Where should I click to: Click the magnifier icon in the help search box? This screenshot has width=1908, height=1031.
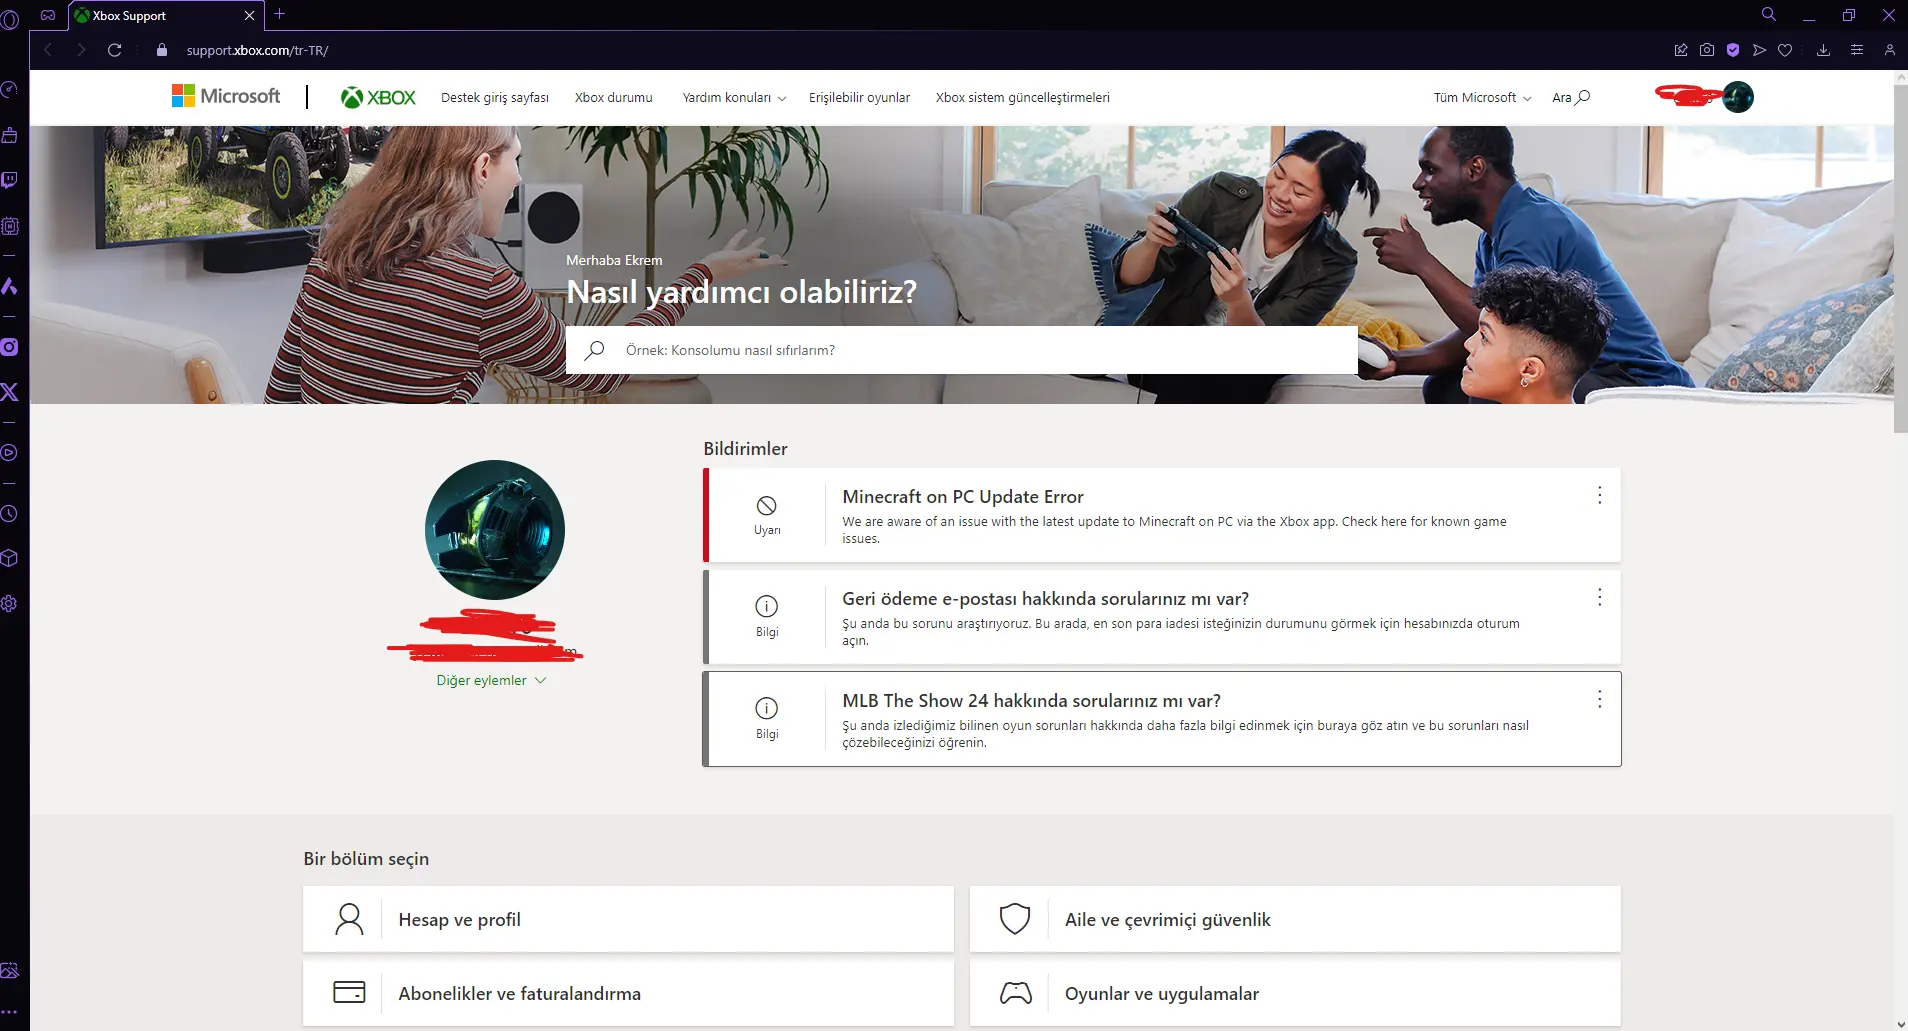[595, 350]
